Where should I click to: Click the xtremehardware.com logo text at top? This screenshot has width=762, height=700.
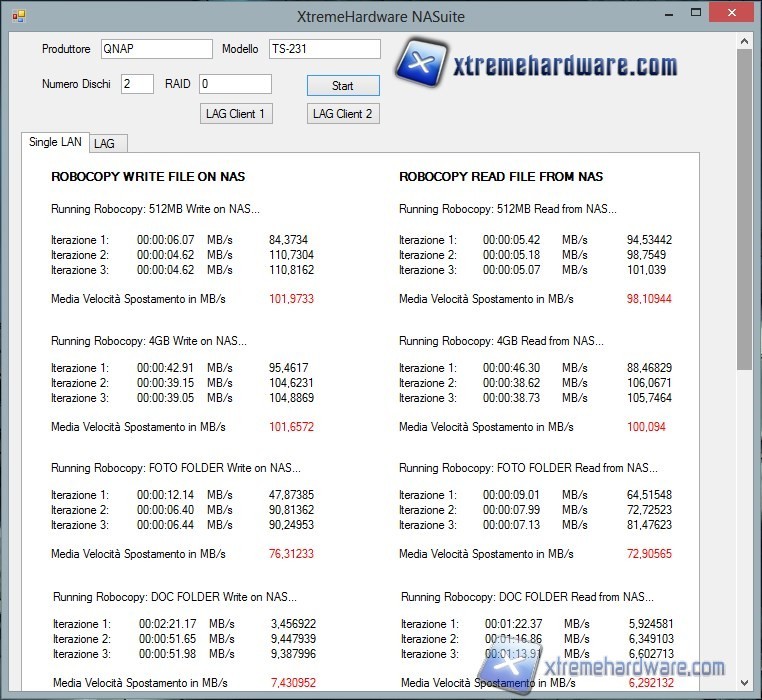point(565,66)
